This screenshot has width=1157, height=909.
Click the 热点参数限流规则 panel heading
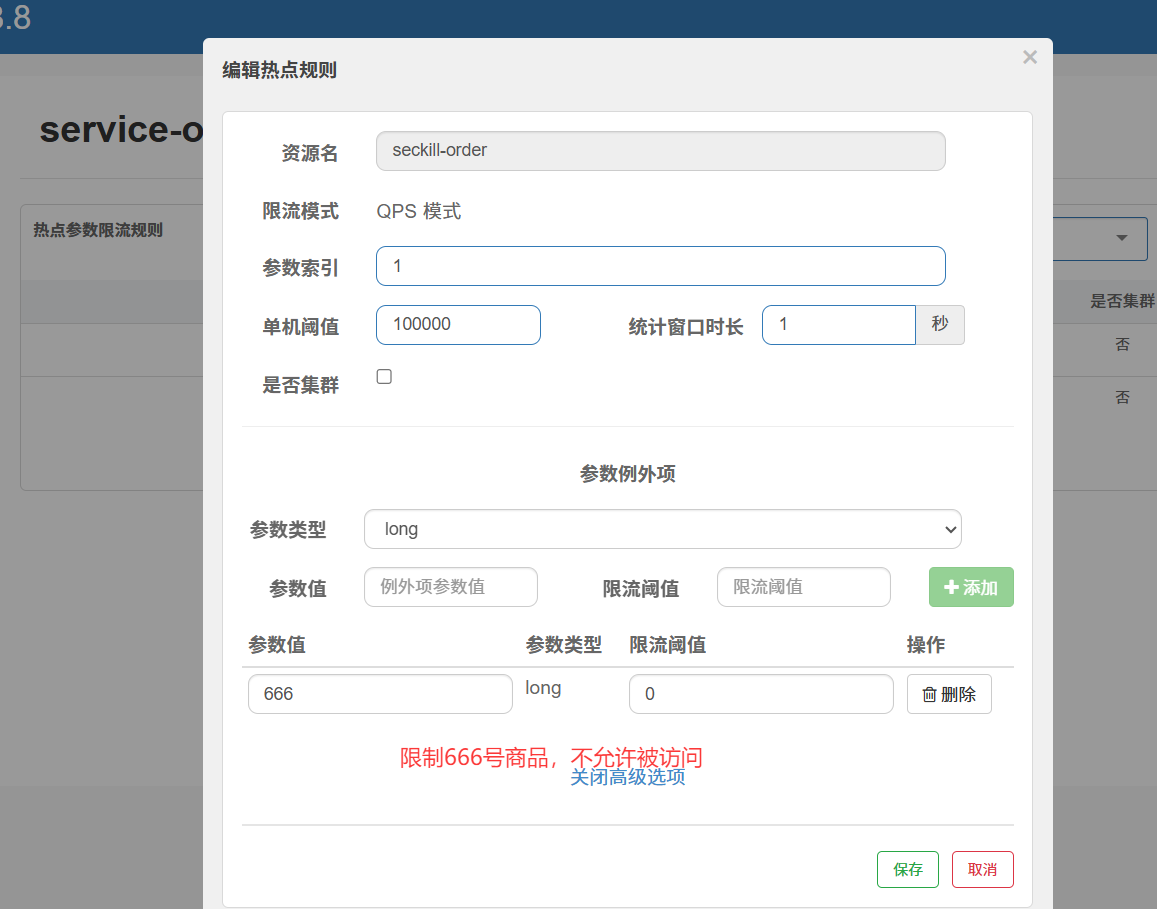pyautogui.click(x=98, y=230)
